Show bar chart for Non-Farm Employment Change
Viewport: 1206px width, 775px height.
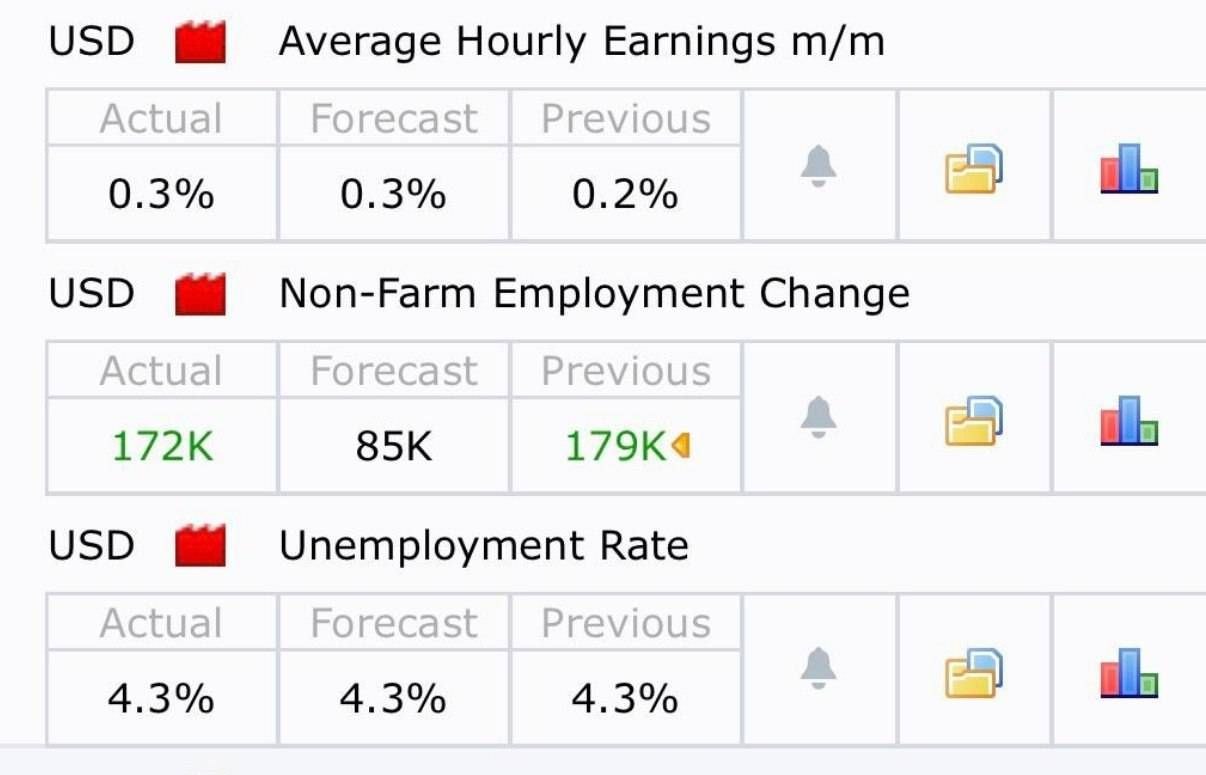1129,420
